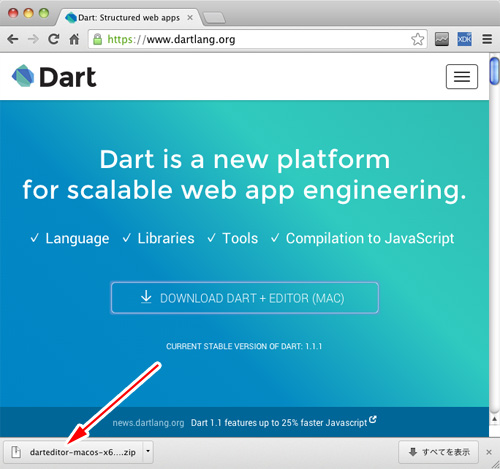The height and width of the screenshot is (469, 500).
Task: Select the Dart: Structured web apps tab
Action: click(128, 18)
